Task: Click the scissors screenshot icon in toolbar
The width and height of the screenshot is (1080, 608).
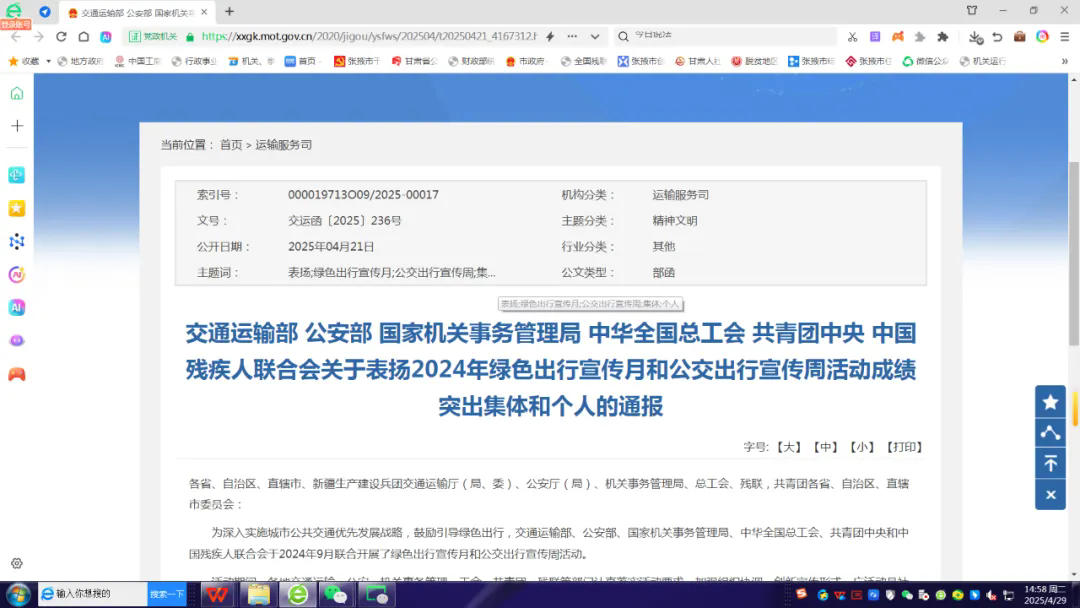Action: point(852,37)
